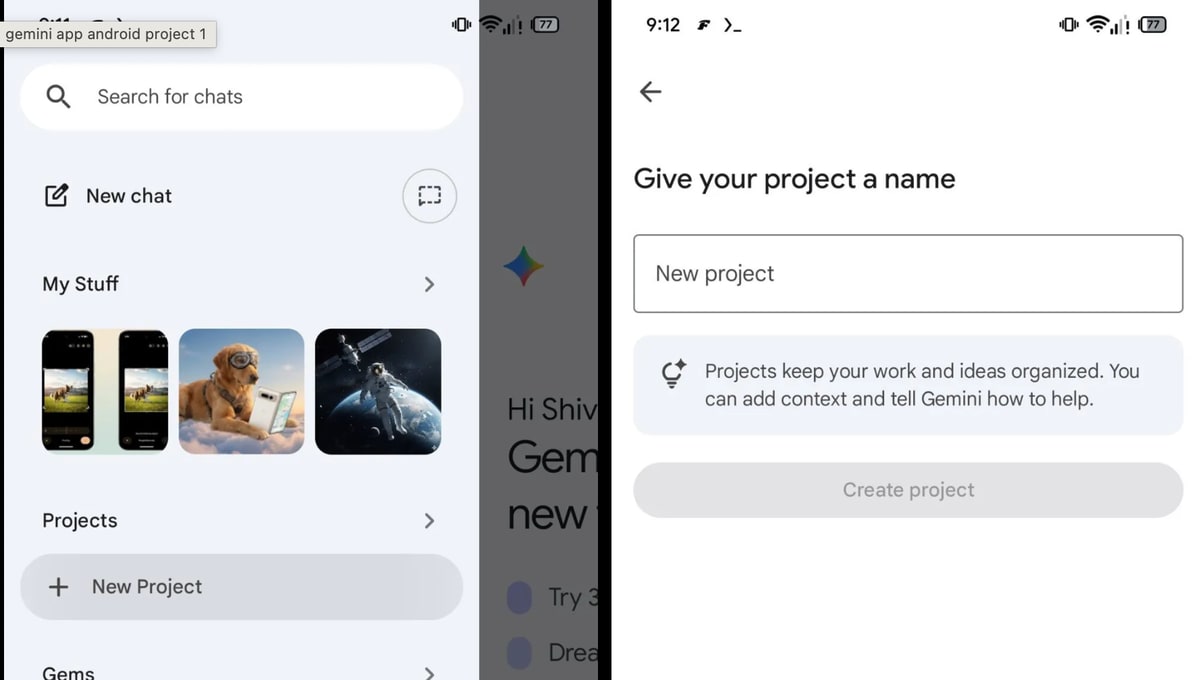Click the terminal prompt status bar icon
1200x680 pixels.
[x=733, y=26]
